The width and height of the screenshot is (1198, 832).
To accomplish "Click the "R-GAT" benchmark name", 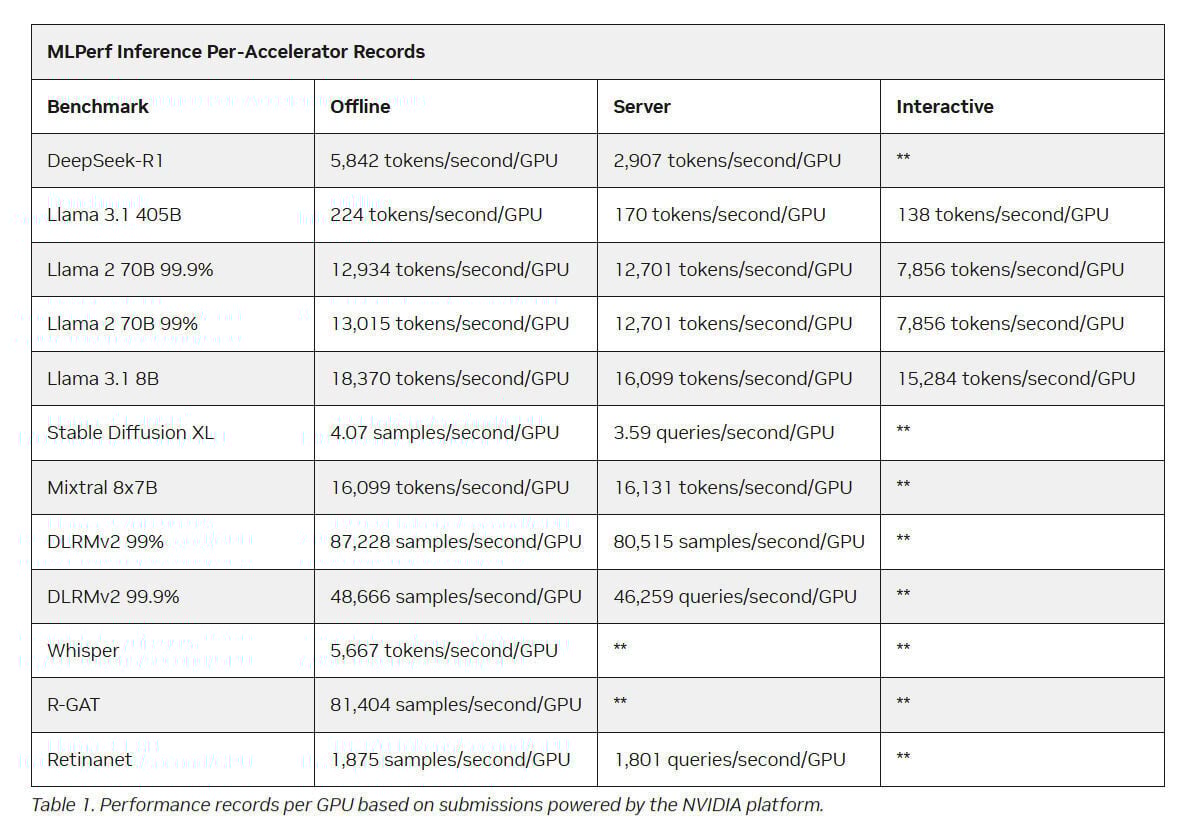I will 73,705.
